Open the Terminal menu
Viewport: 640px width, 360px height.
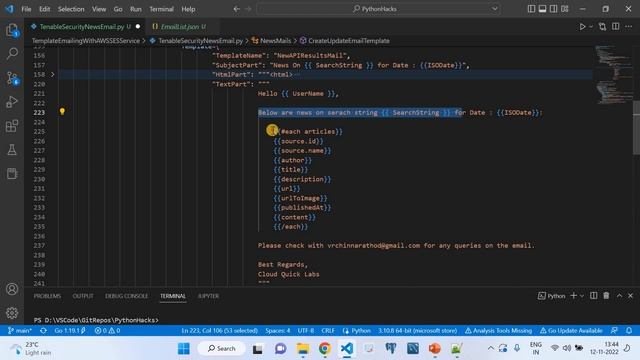(161, 9)
